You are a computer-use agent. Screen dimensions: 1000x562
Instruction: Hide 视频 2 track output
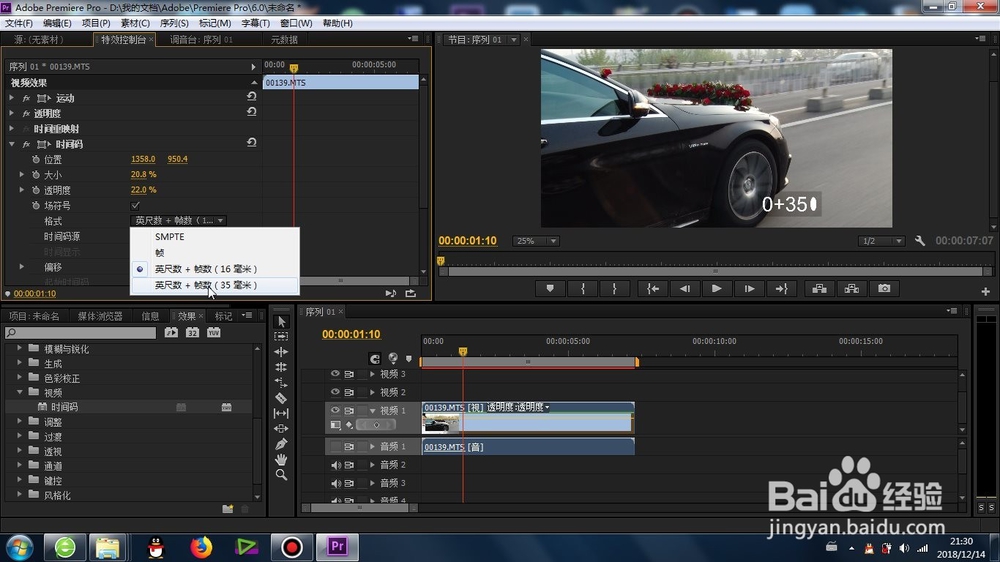point(335,392)
